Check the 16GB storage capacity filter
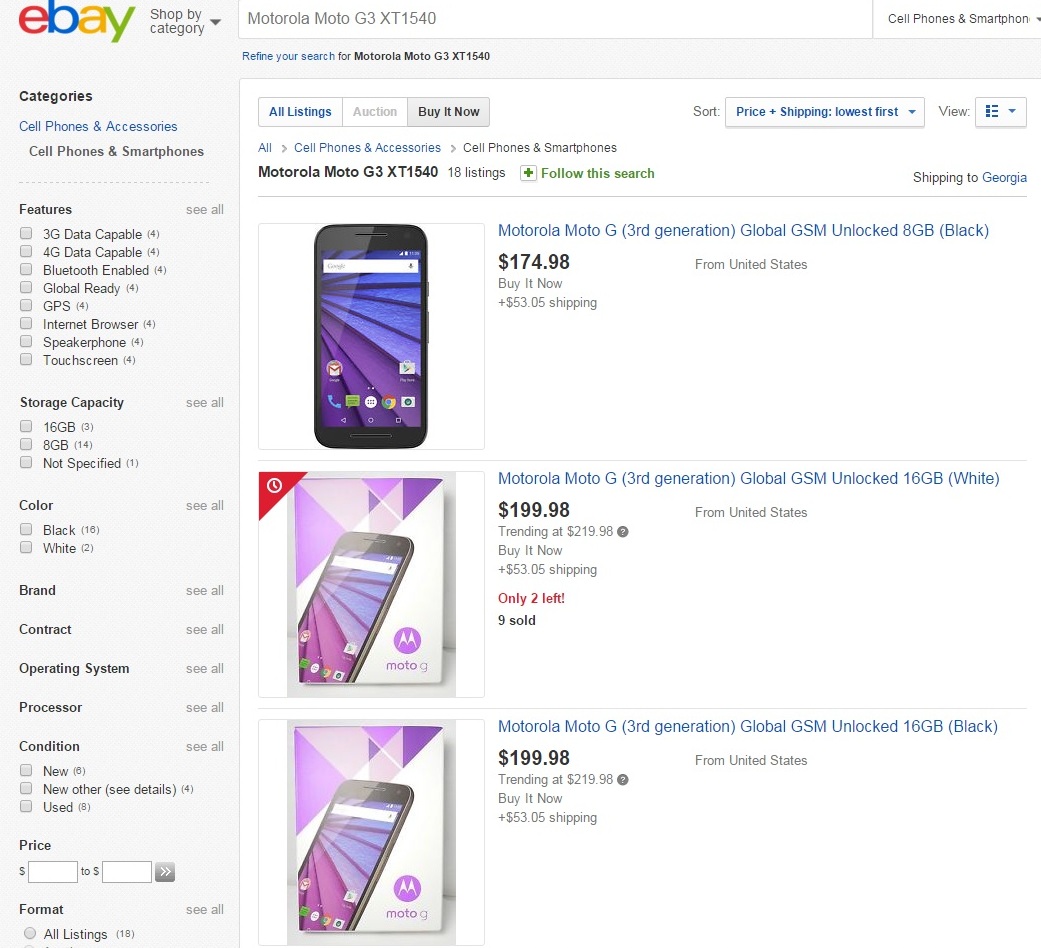Screen dimensions: 1041x948 [x=26, y=427]
